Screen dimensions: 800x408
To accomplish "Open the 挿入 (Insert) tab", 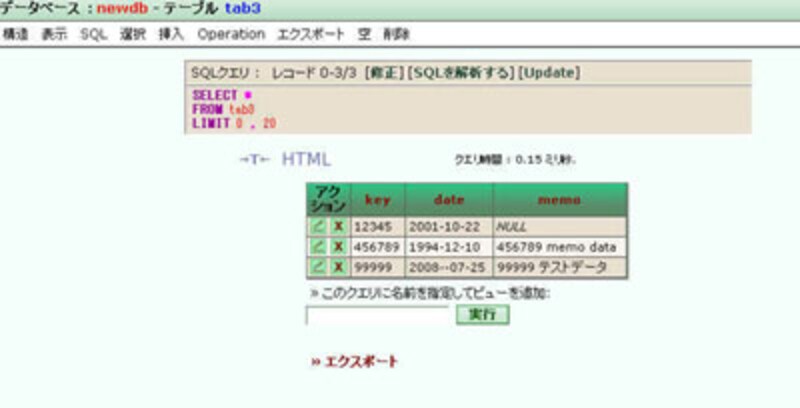I will (171, 34).
